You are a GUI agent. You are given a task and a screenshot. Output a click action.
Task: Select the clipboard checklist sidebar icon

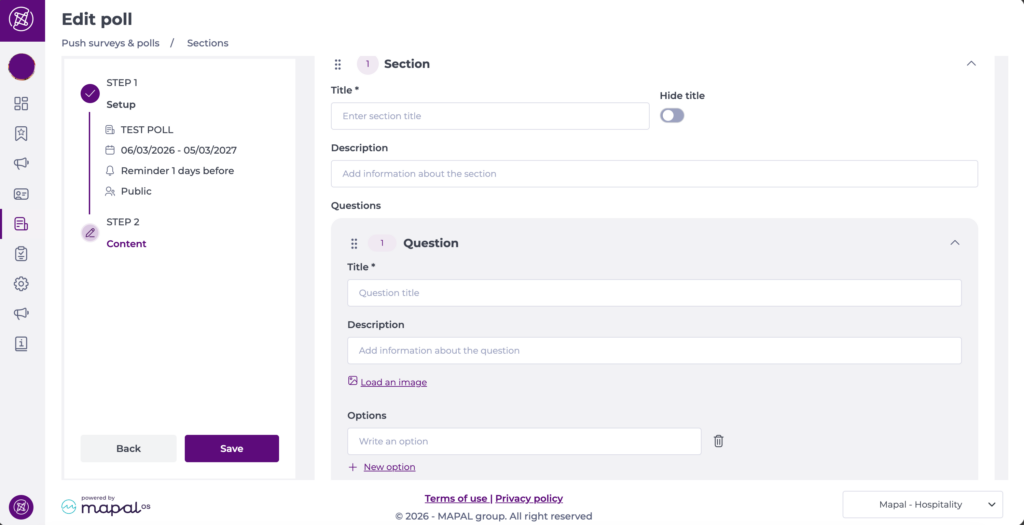point(21,254)
